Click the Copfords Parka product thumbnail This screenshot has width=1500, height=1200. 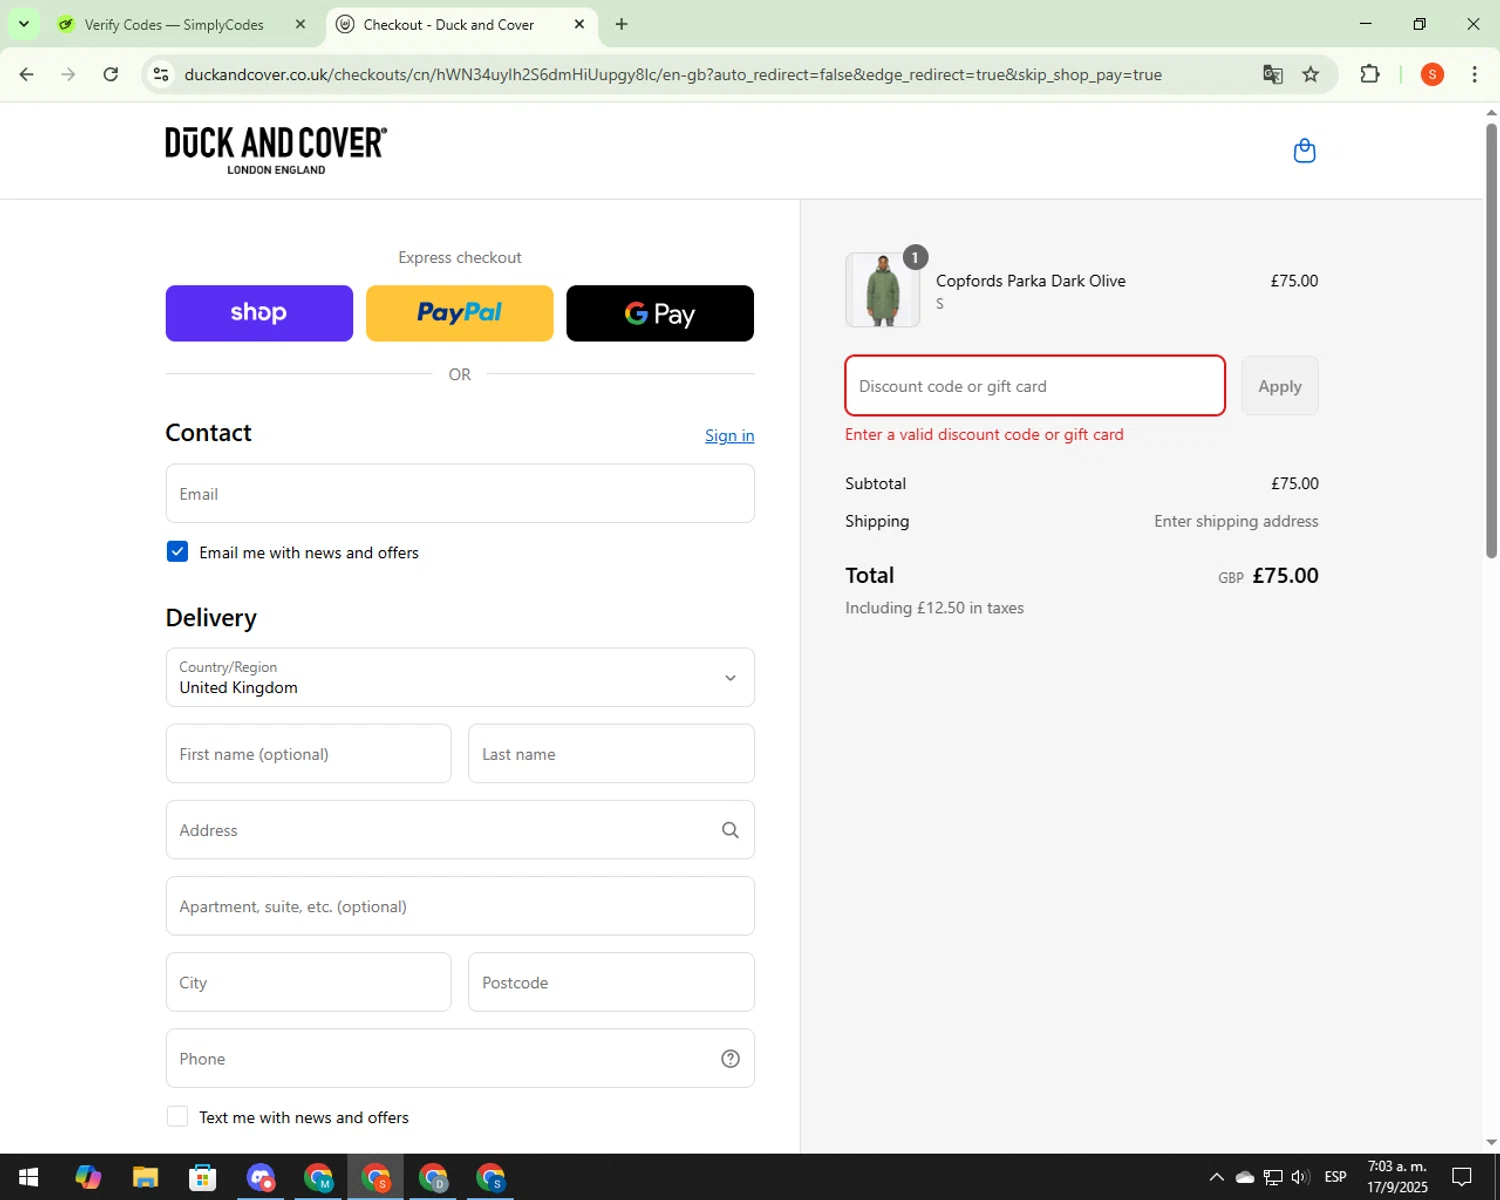coord(883,290)
